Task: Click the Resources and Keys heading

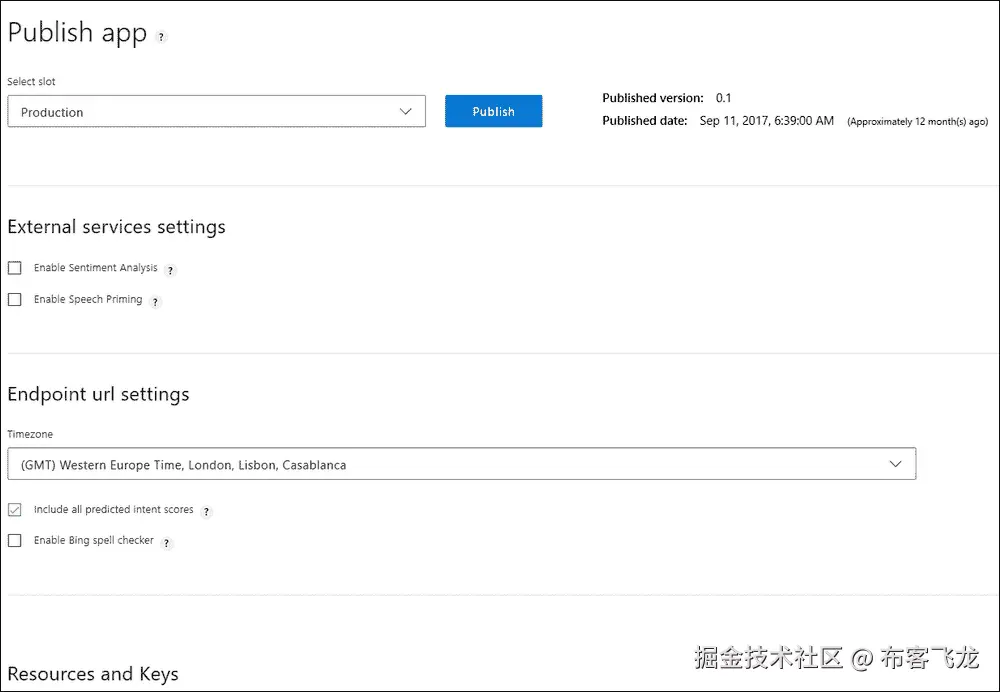Action: click(93, 674)
